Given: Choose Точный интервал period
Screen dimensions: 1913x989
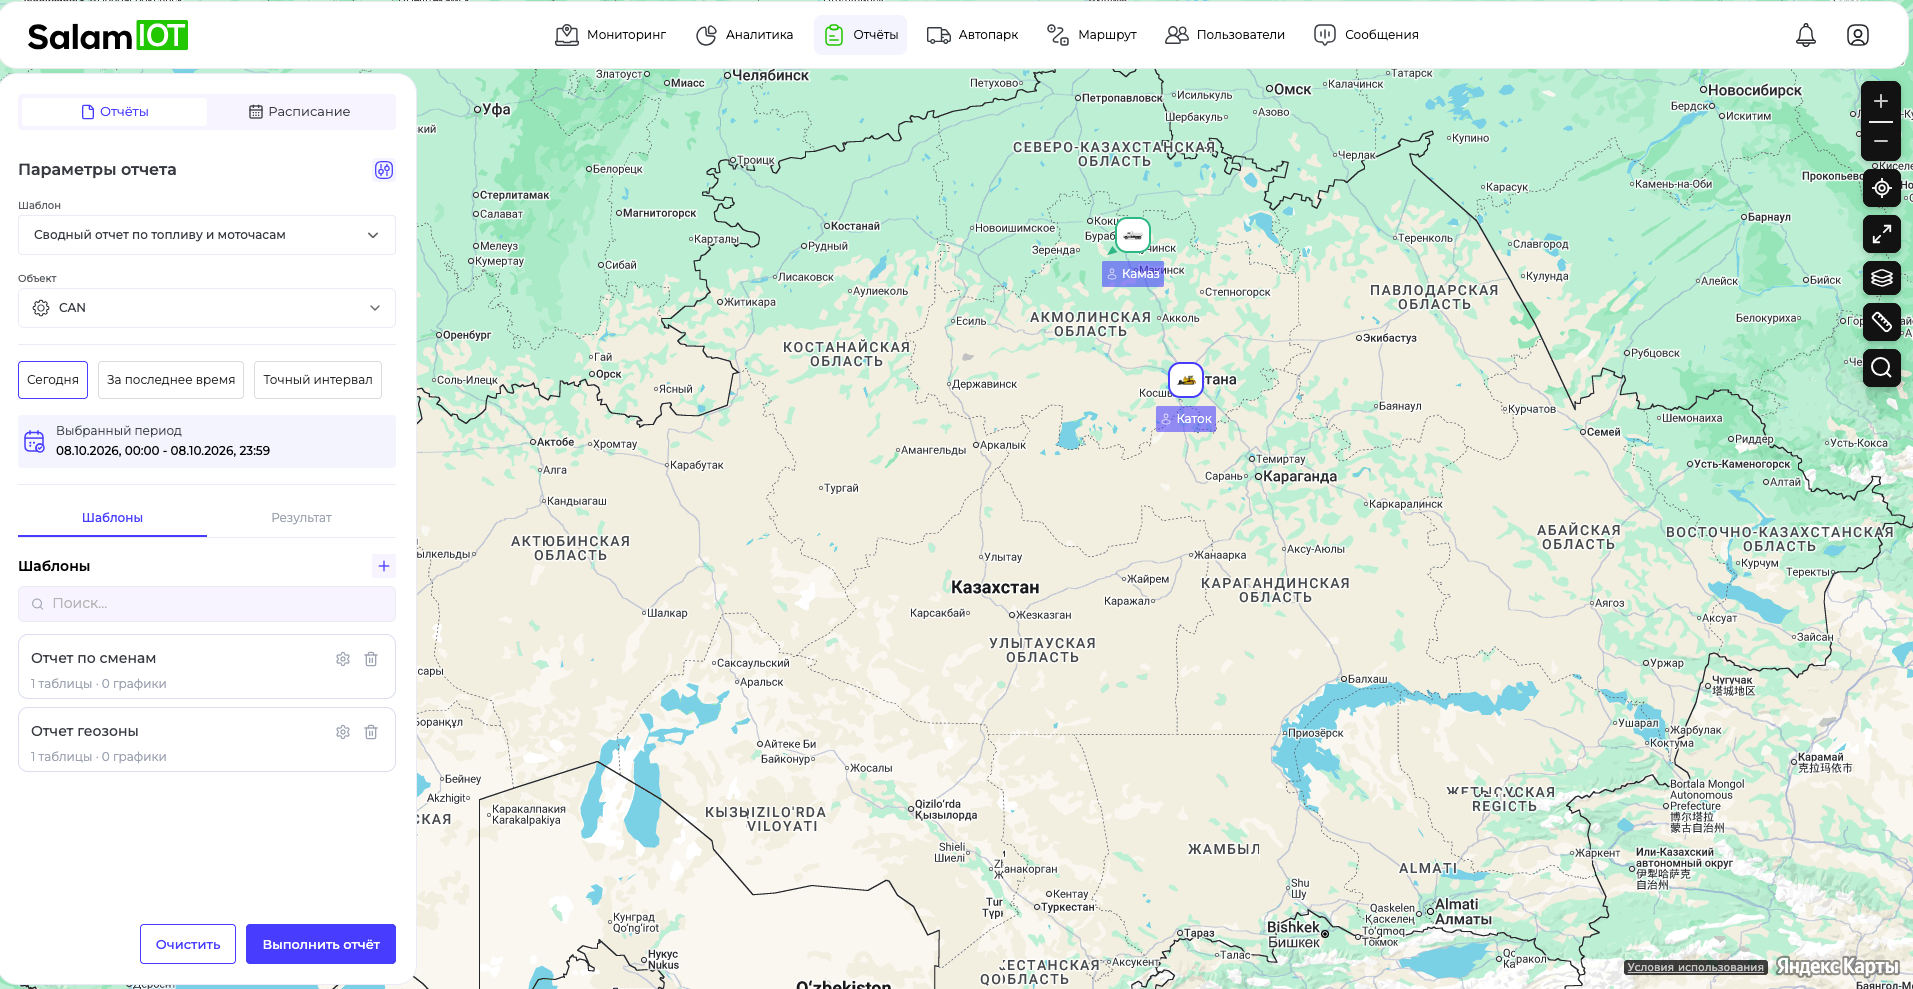Looking at the screenshot, I should coord(318,380).
